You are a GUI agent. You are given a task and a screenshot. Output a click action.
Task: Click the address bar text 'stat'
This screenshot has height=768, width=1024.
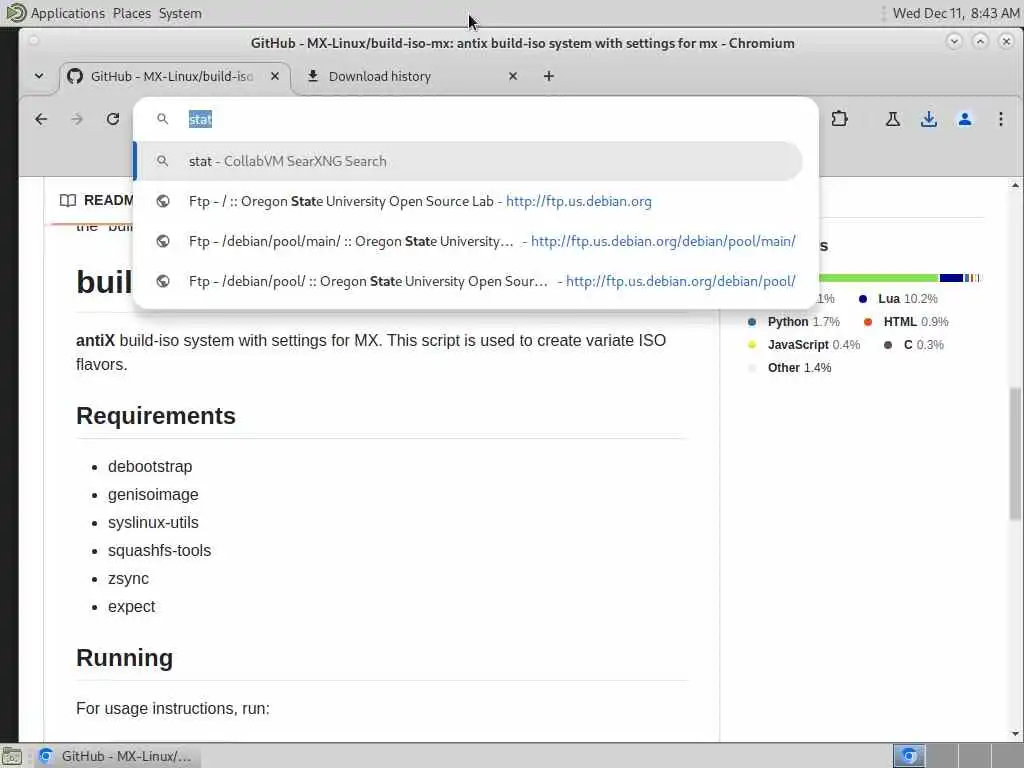tap(200, 120)
